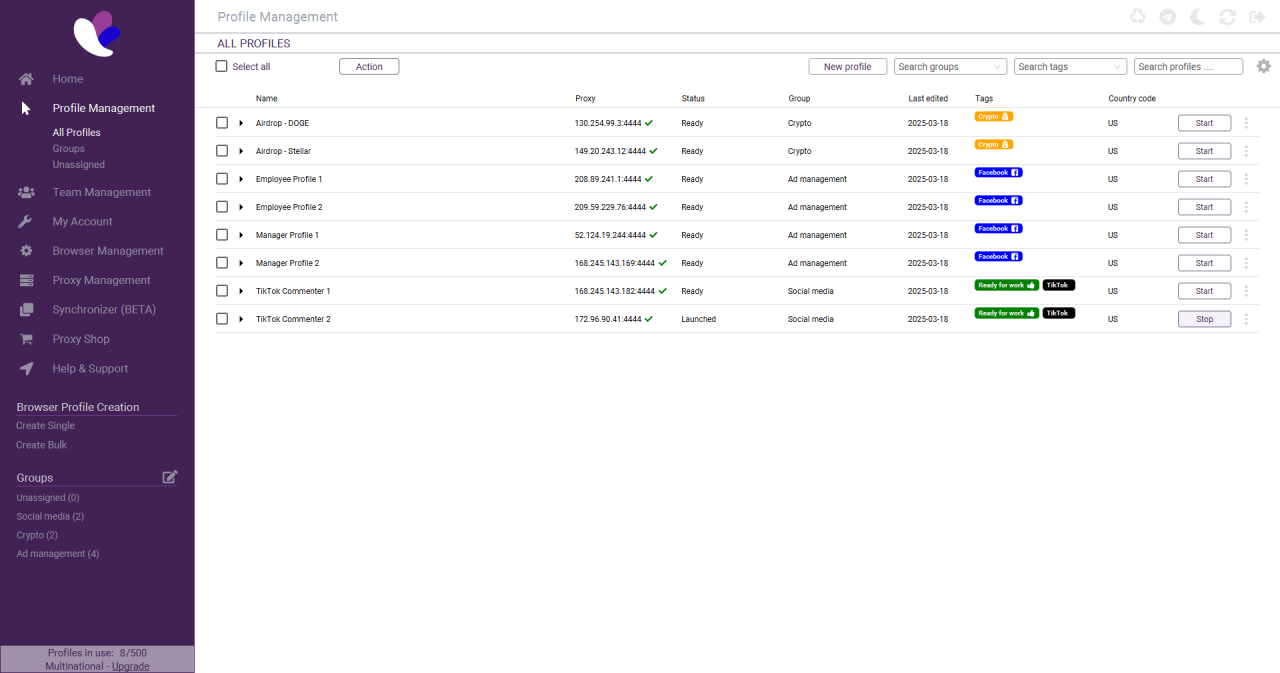The image size is (1280, 673).
Task: Open the Search tags dropdown
Action: [x=1070, y=67]
